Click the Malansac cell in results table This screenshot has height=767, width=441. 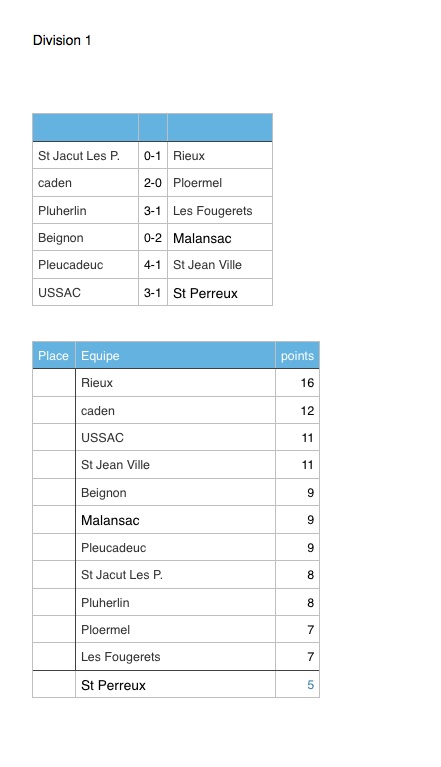click(220, 238)
